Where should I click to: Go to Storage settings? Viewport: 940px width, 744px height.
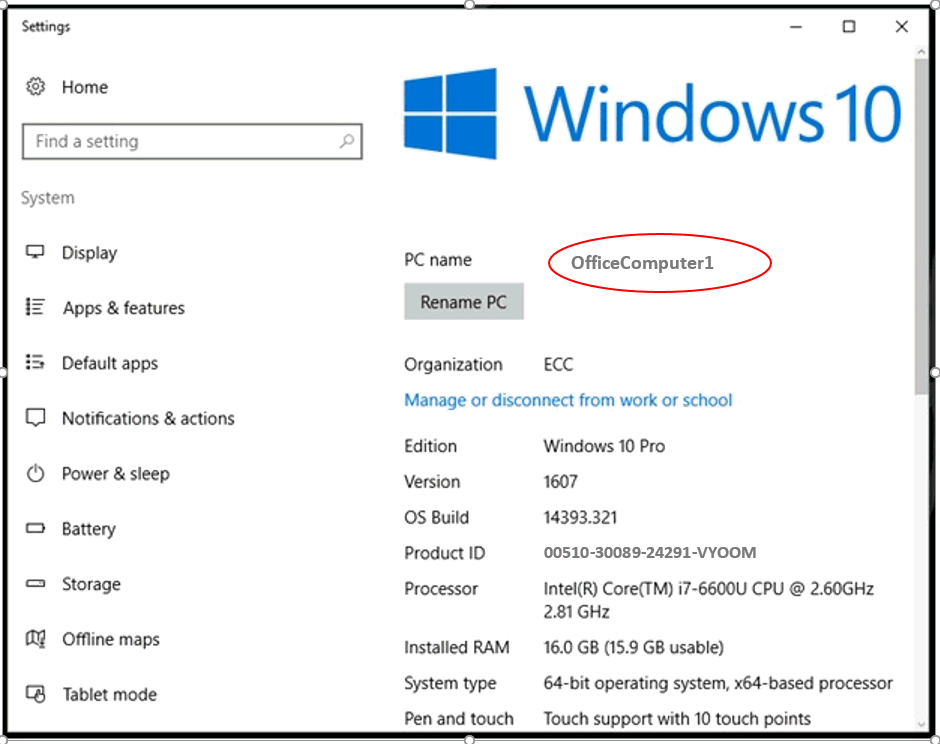[x=90, y=584]
